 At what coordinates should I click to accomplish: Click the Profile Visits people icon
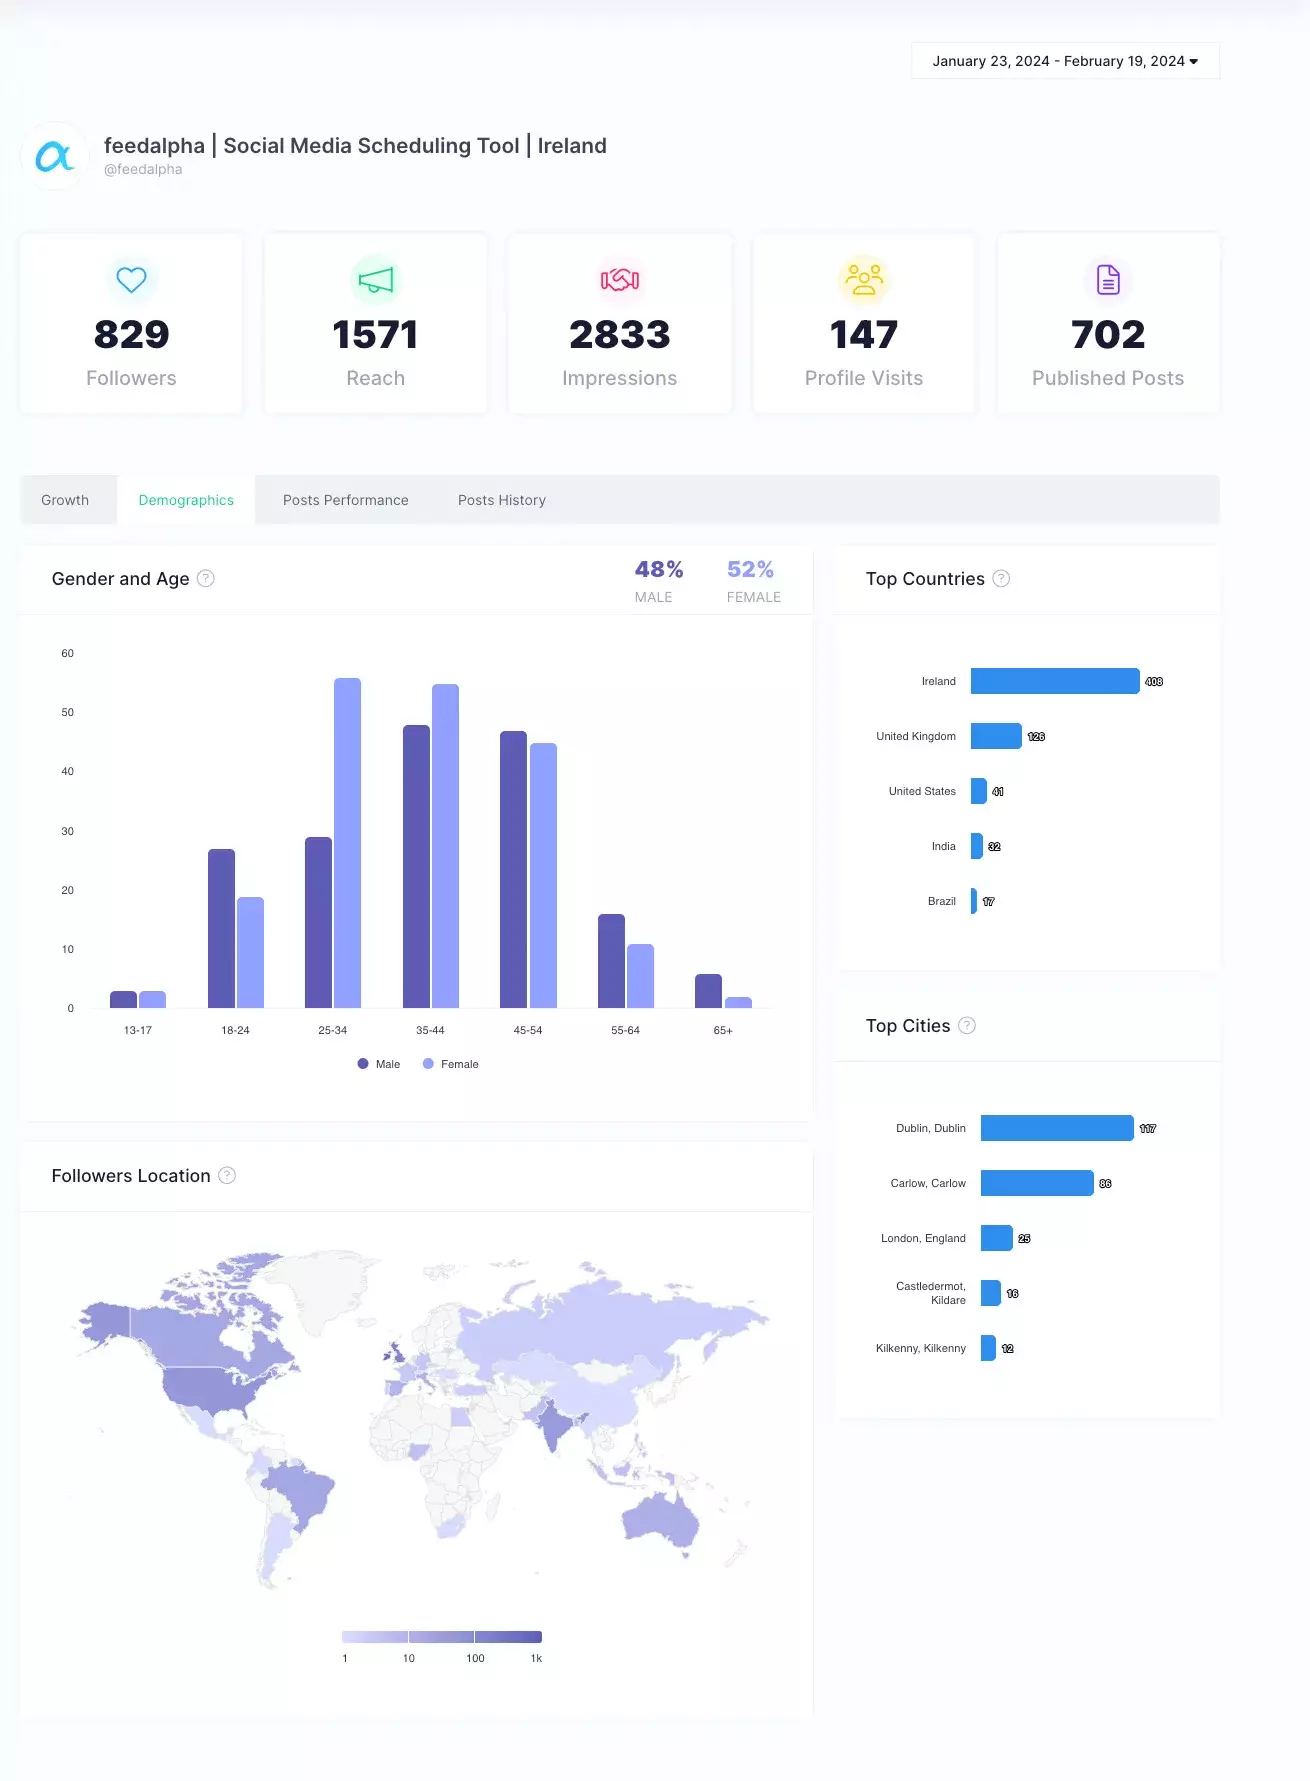864,280
